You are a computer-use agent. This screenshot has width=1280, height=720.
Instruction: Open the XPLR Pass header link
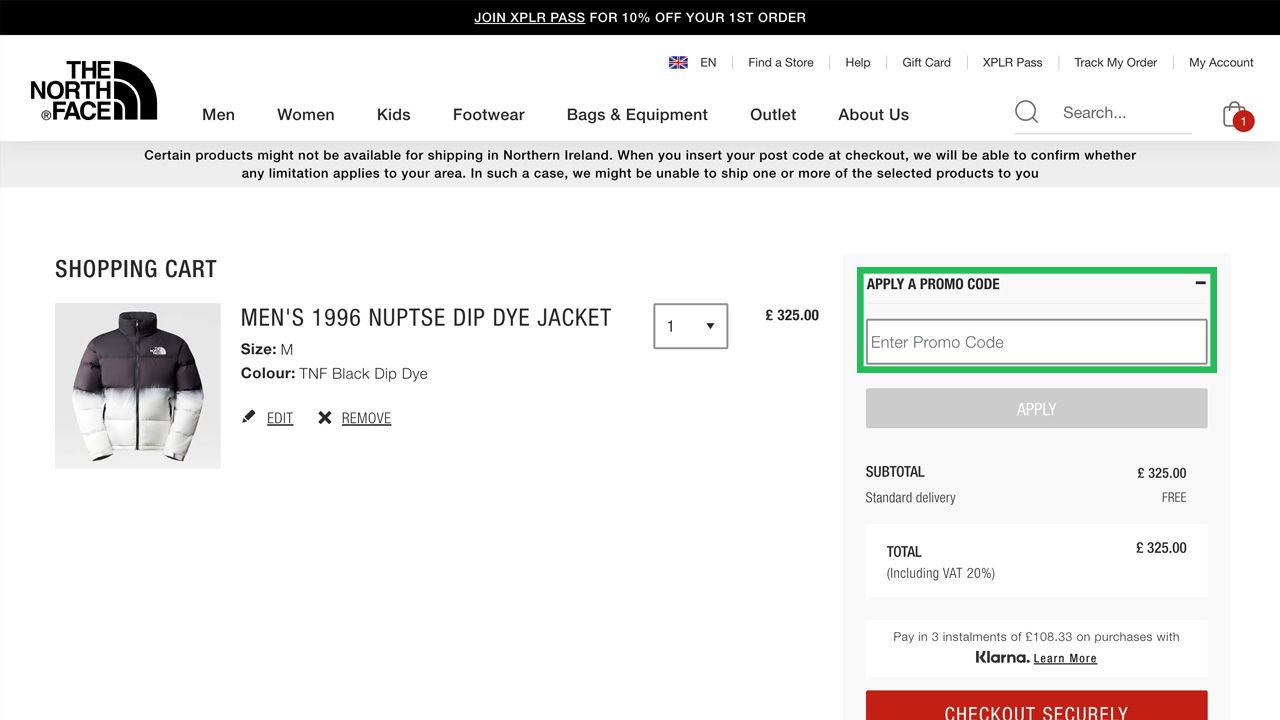pos(1012,62)
